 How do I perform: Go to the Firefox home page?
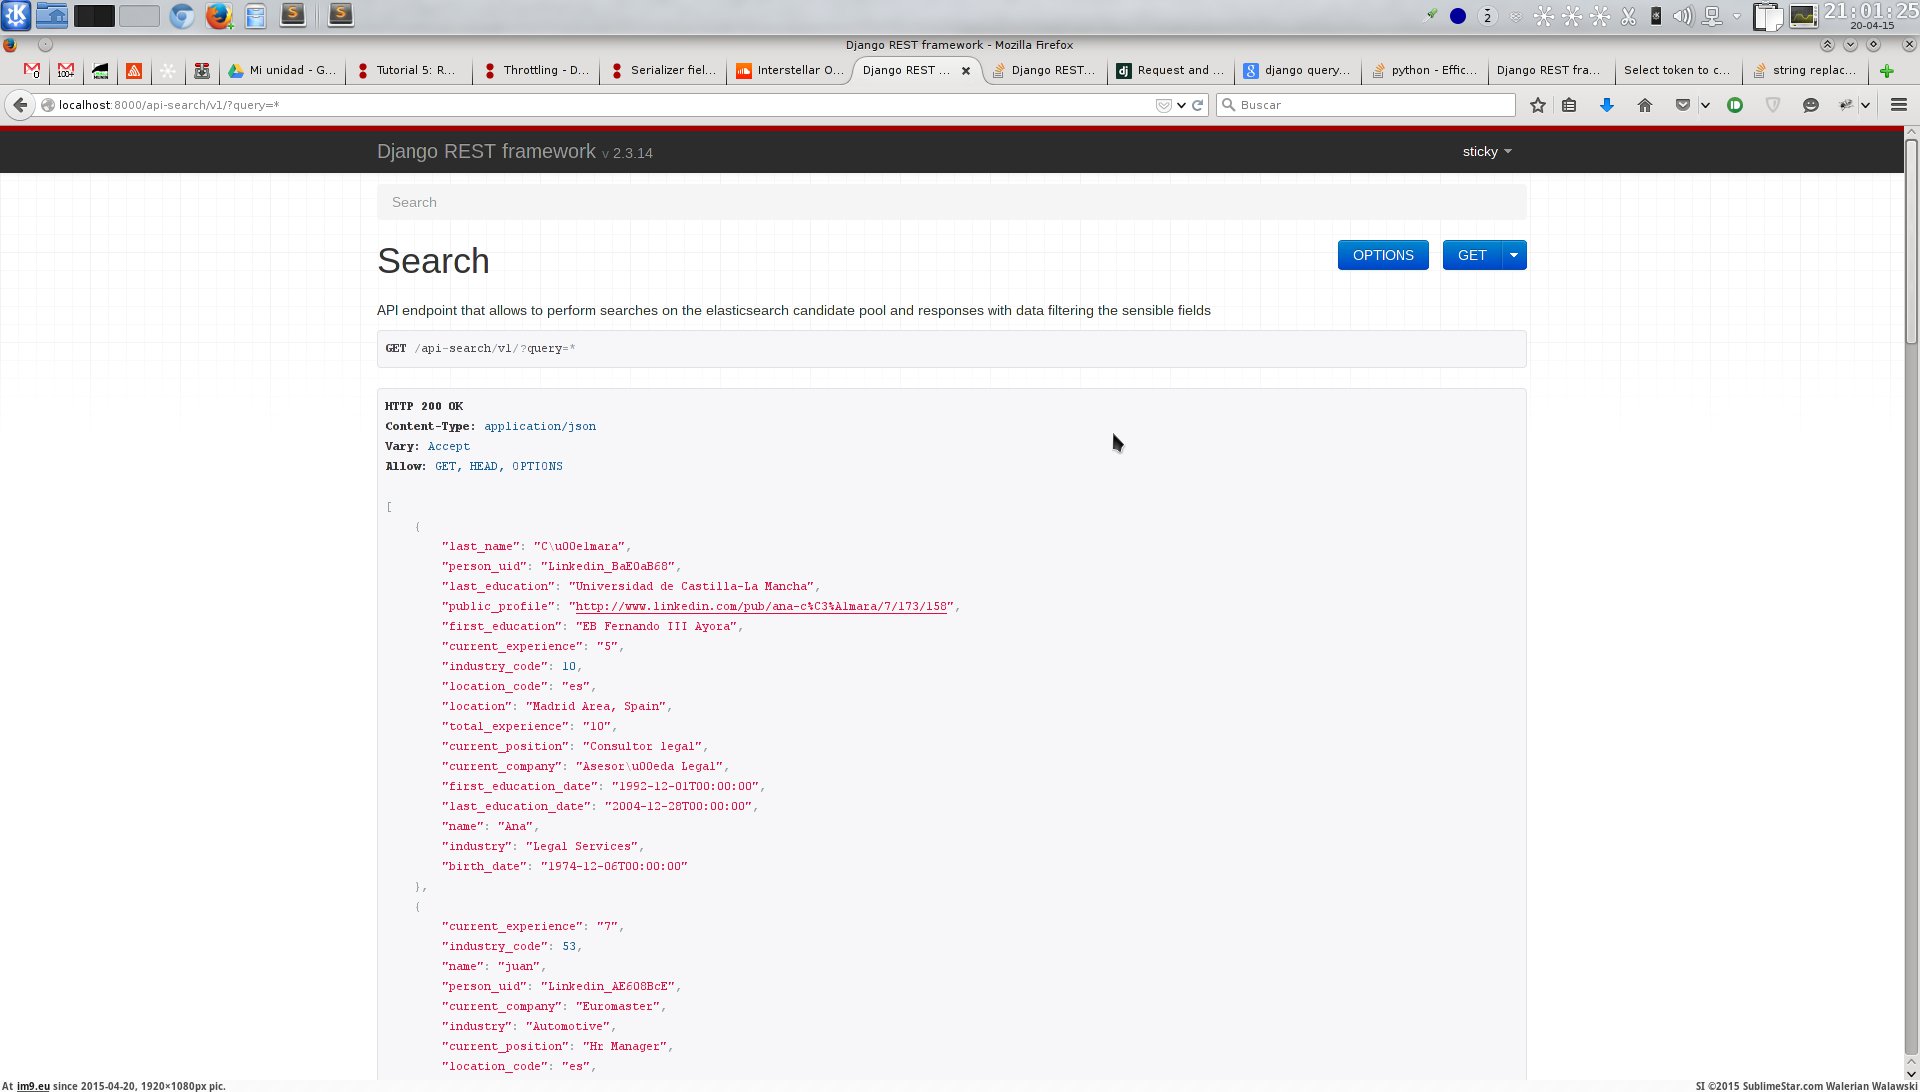click(1645, 105)
